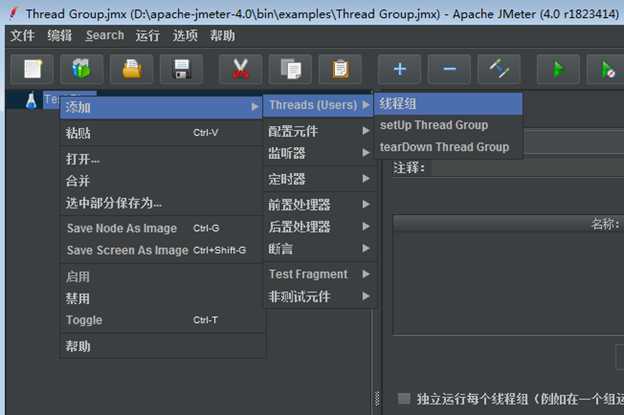Expand 前置处理器 submenu
This screenshot has height=415, width=624.
pyautogui.click(x=319, y=205)
